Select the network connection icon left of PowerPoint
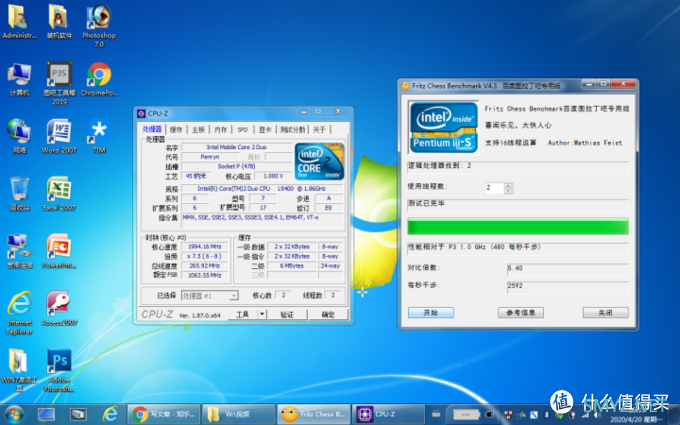Image resolution: width=680 pixels, height=425 pixels. pyautogui.click(x=19, y=251)
